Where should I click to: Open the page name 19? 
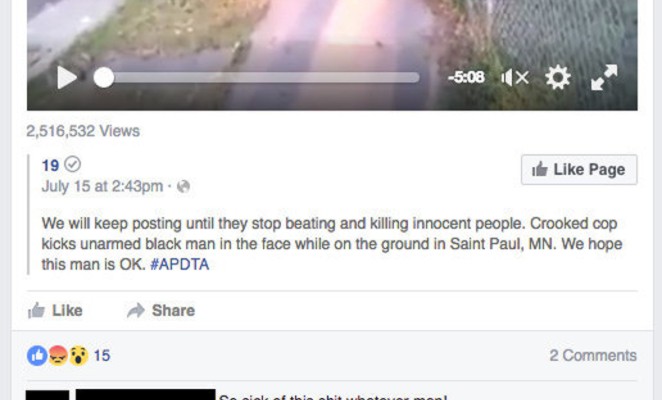click(x=50, y=165)
